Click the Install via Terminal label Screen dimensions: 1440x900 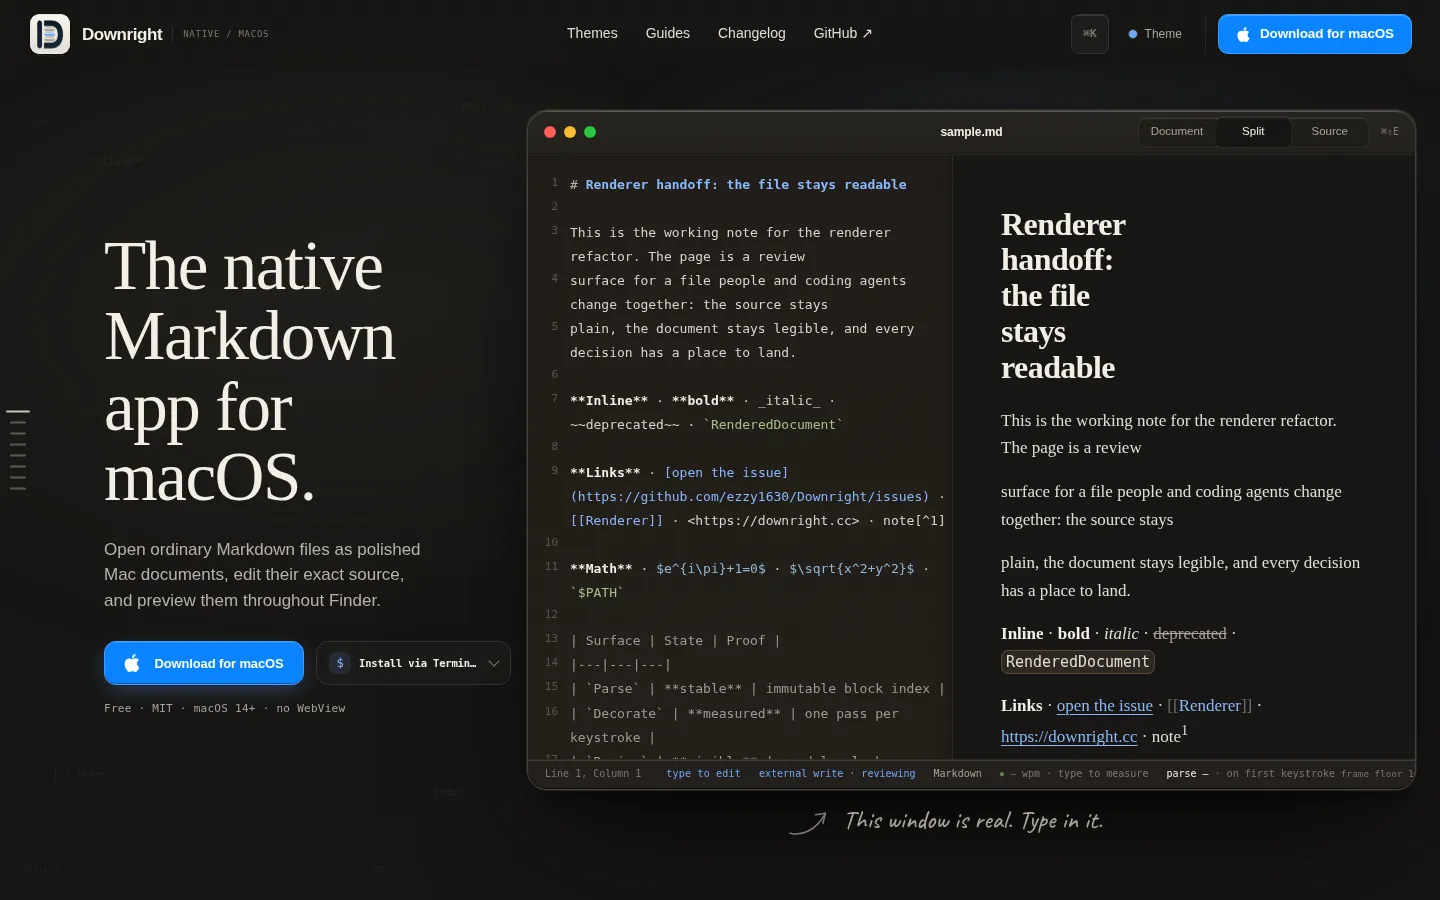[x=417, y=663]
